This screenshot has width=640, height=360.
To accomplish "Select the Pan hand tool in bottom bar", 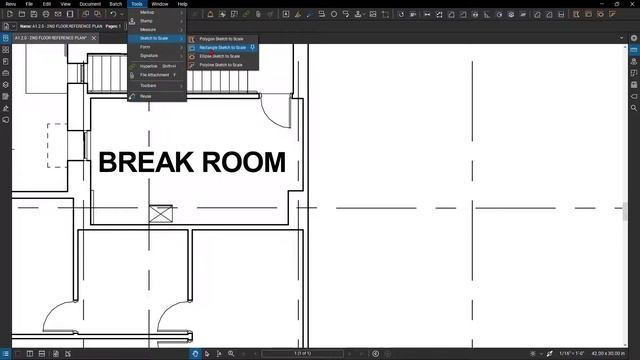I will [x=195, y=354].
